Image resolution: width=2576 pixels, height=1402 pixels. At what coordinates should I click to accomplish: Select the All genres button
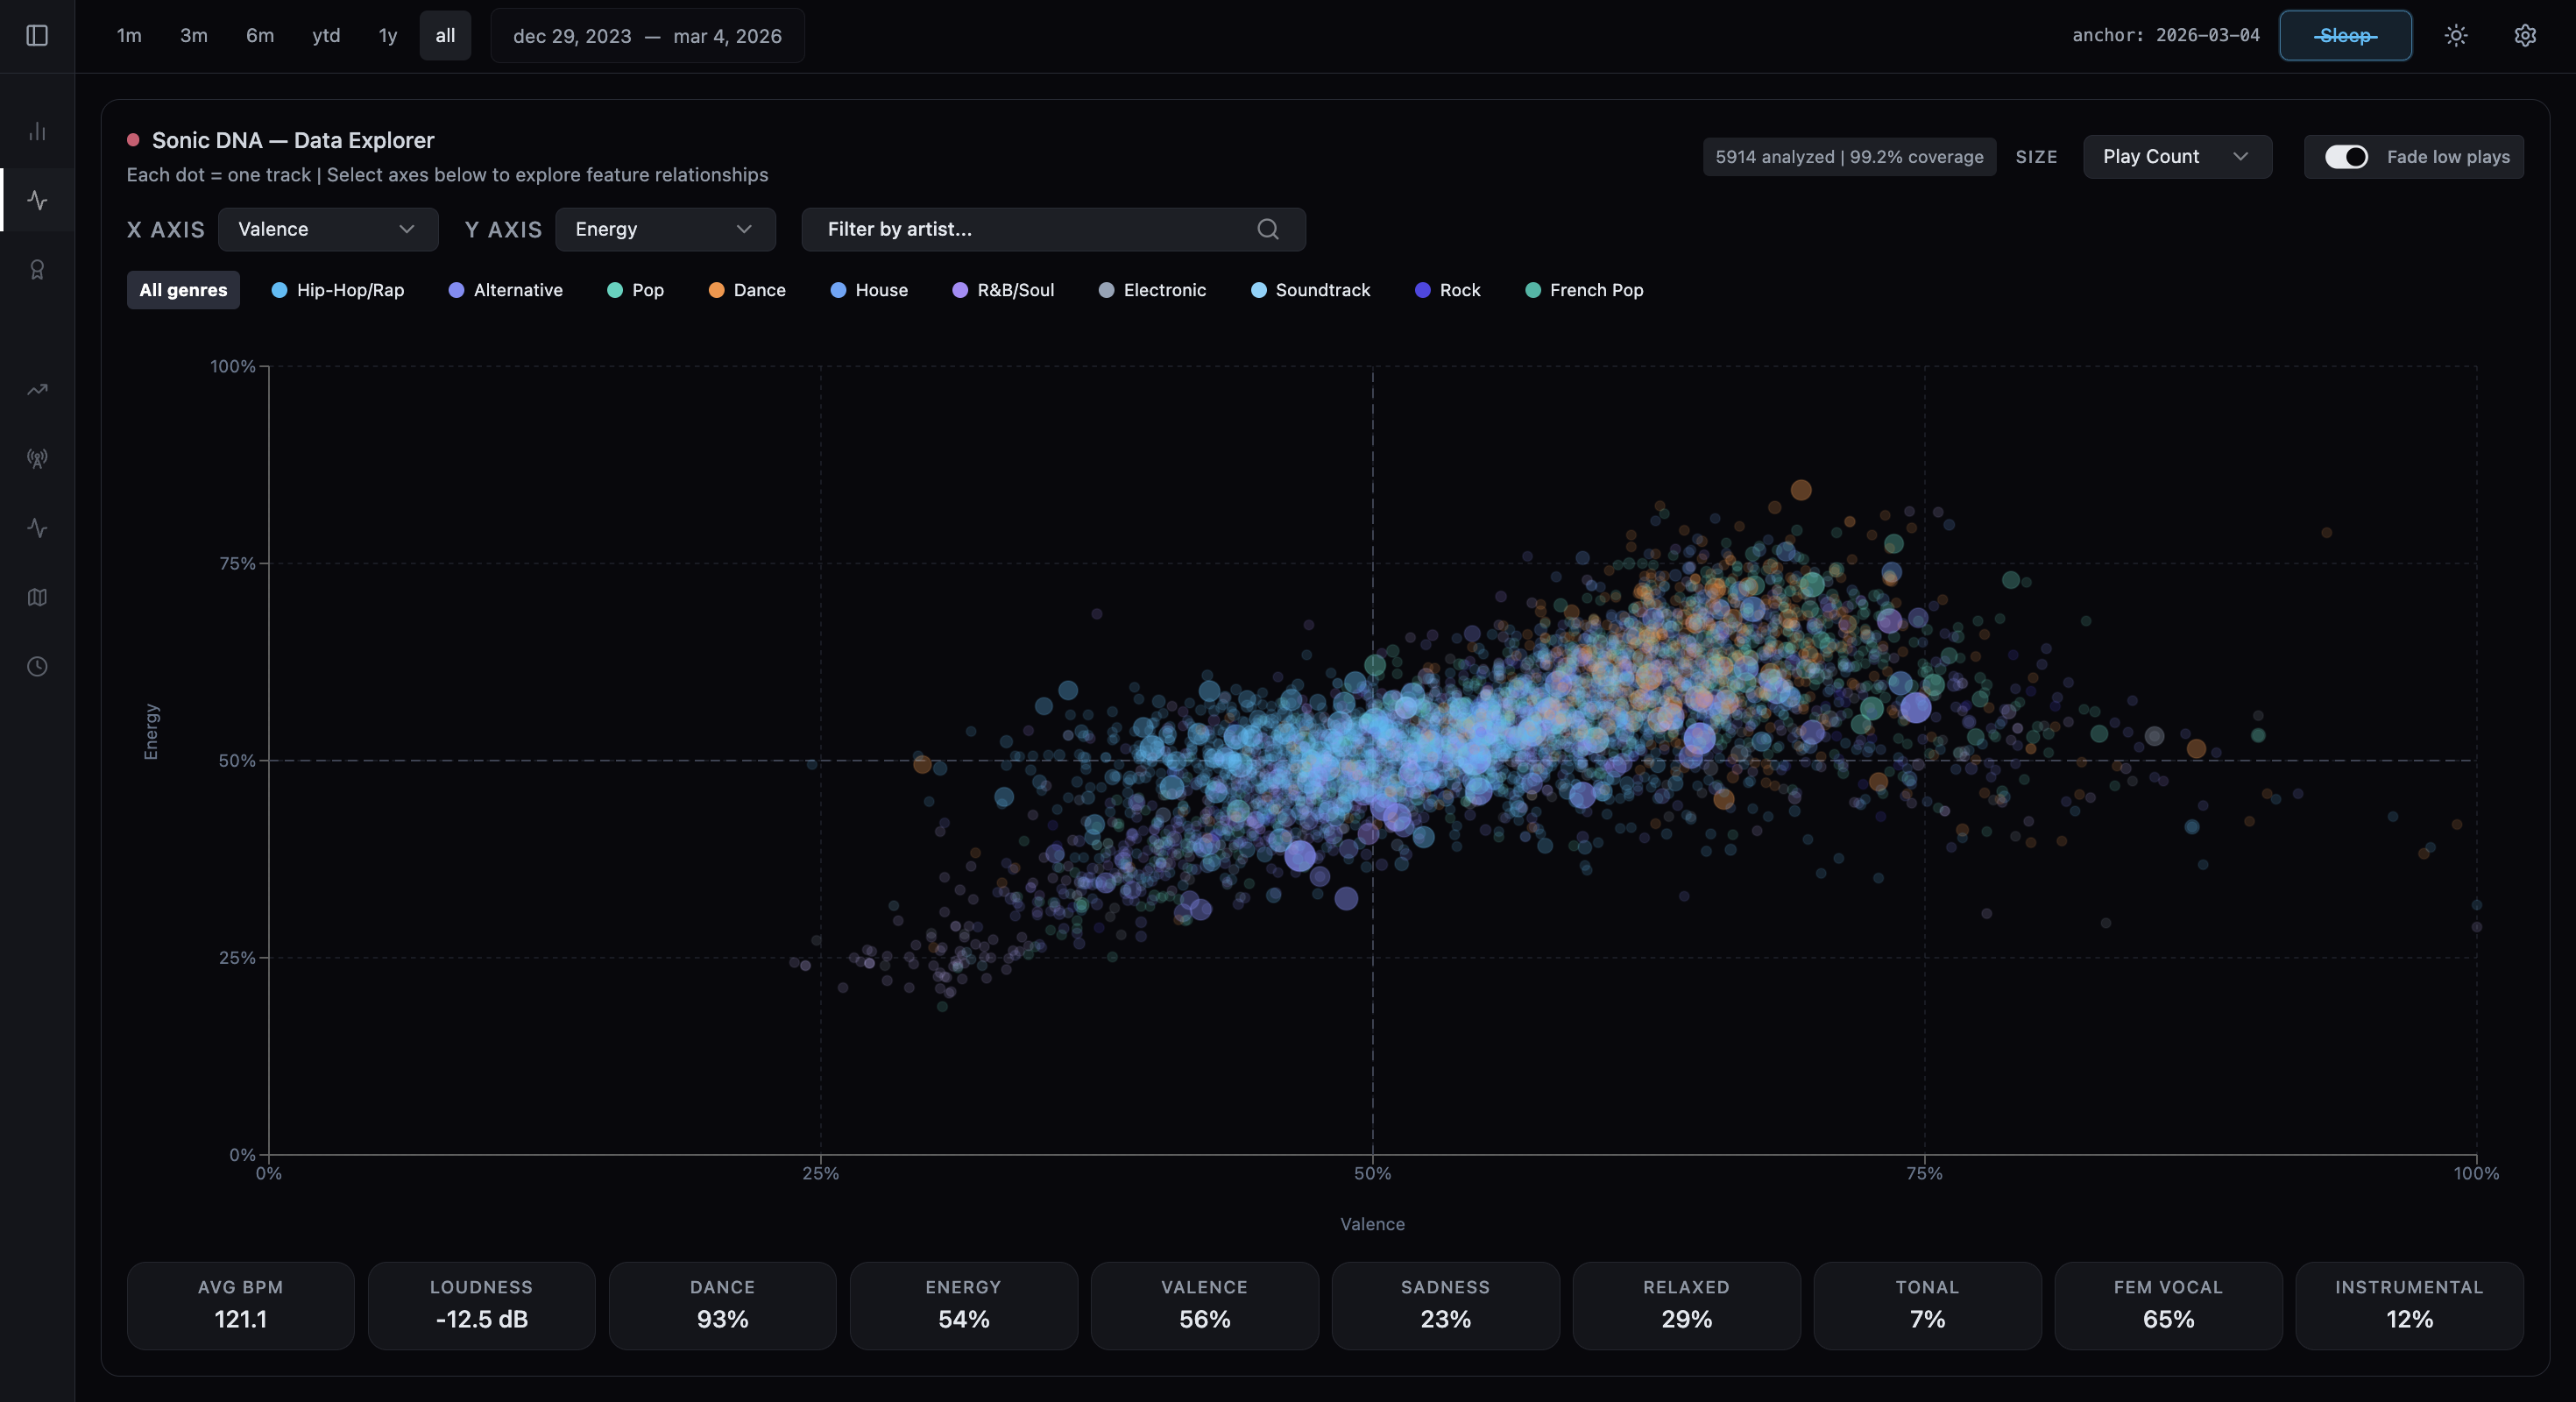182,290
